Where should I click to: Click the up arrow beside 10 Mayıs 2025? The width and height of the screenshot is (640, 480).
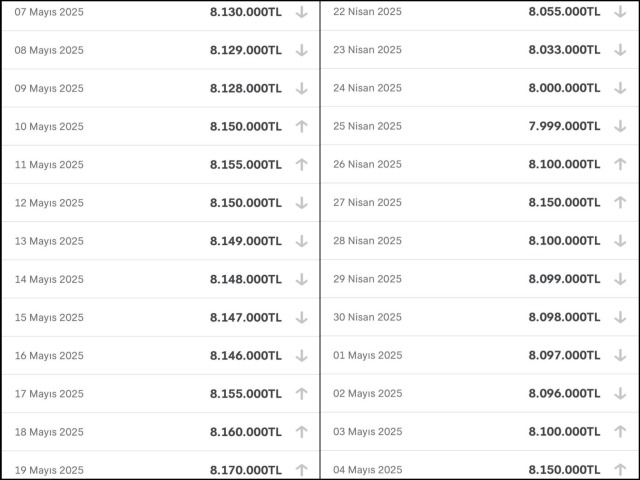pos(301,127)
